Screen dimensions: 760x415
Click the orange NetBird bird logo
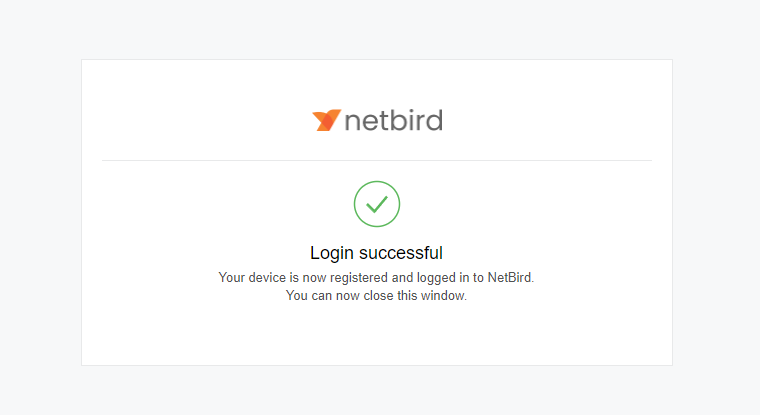click(326, 121)
